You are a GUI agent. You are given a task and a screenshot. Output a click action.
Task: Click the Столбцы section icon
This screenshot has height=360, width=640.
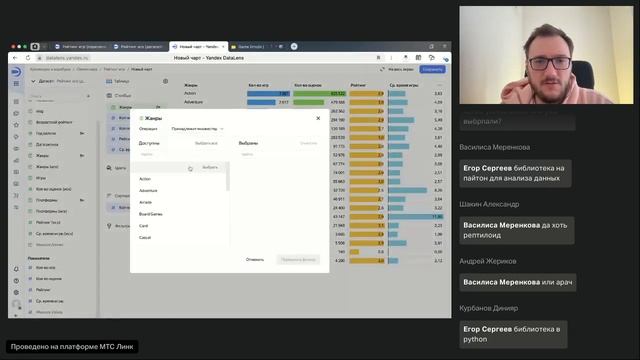point(109,96)
